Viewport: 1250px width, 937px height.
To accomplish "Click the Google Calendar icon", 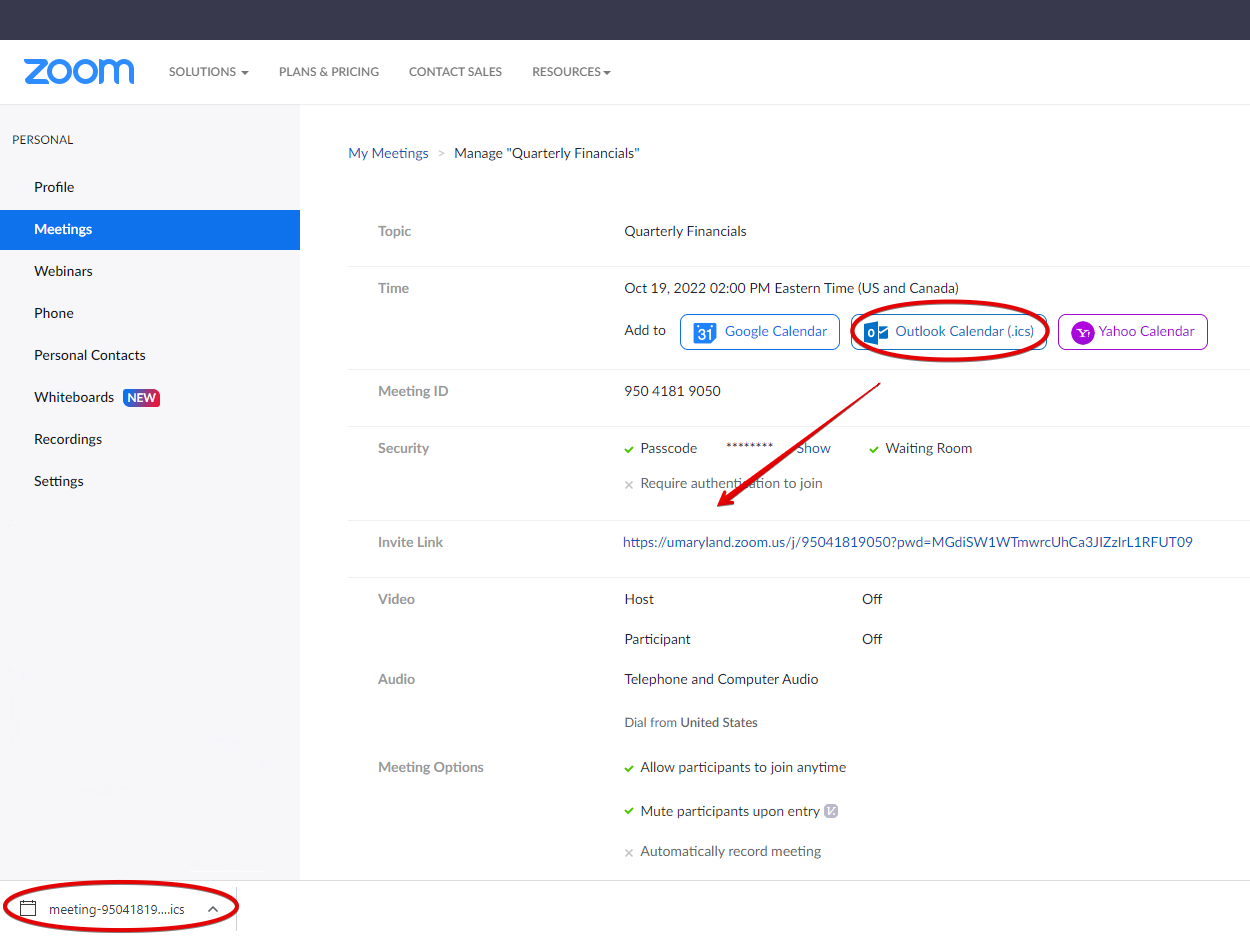I will (x=705, y=333).
